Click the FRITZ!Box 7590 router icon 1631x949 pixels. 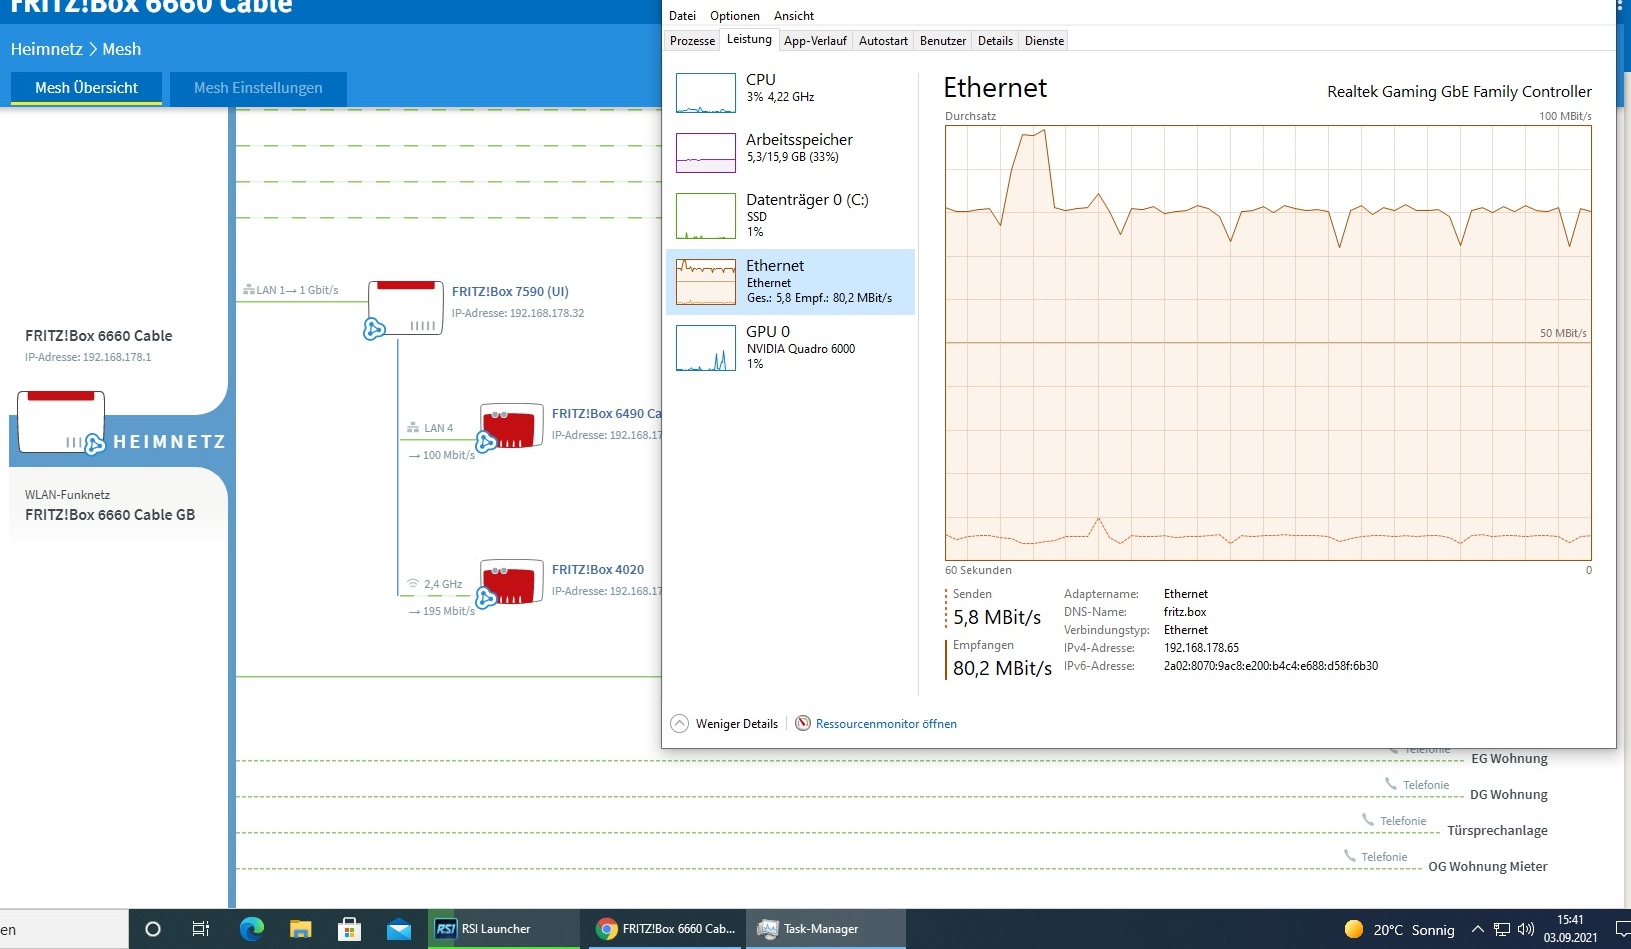click(x=406, y=308)
